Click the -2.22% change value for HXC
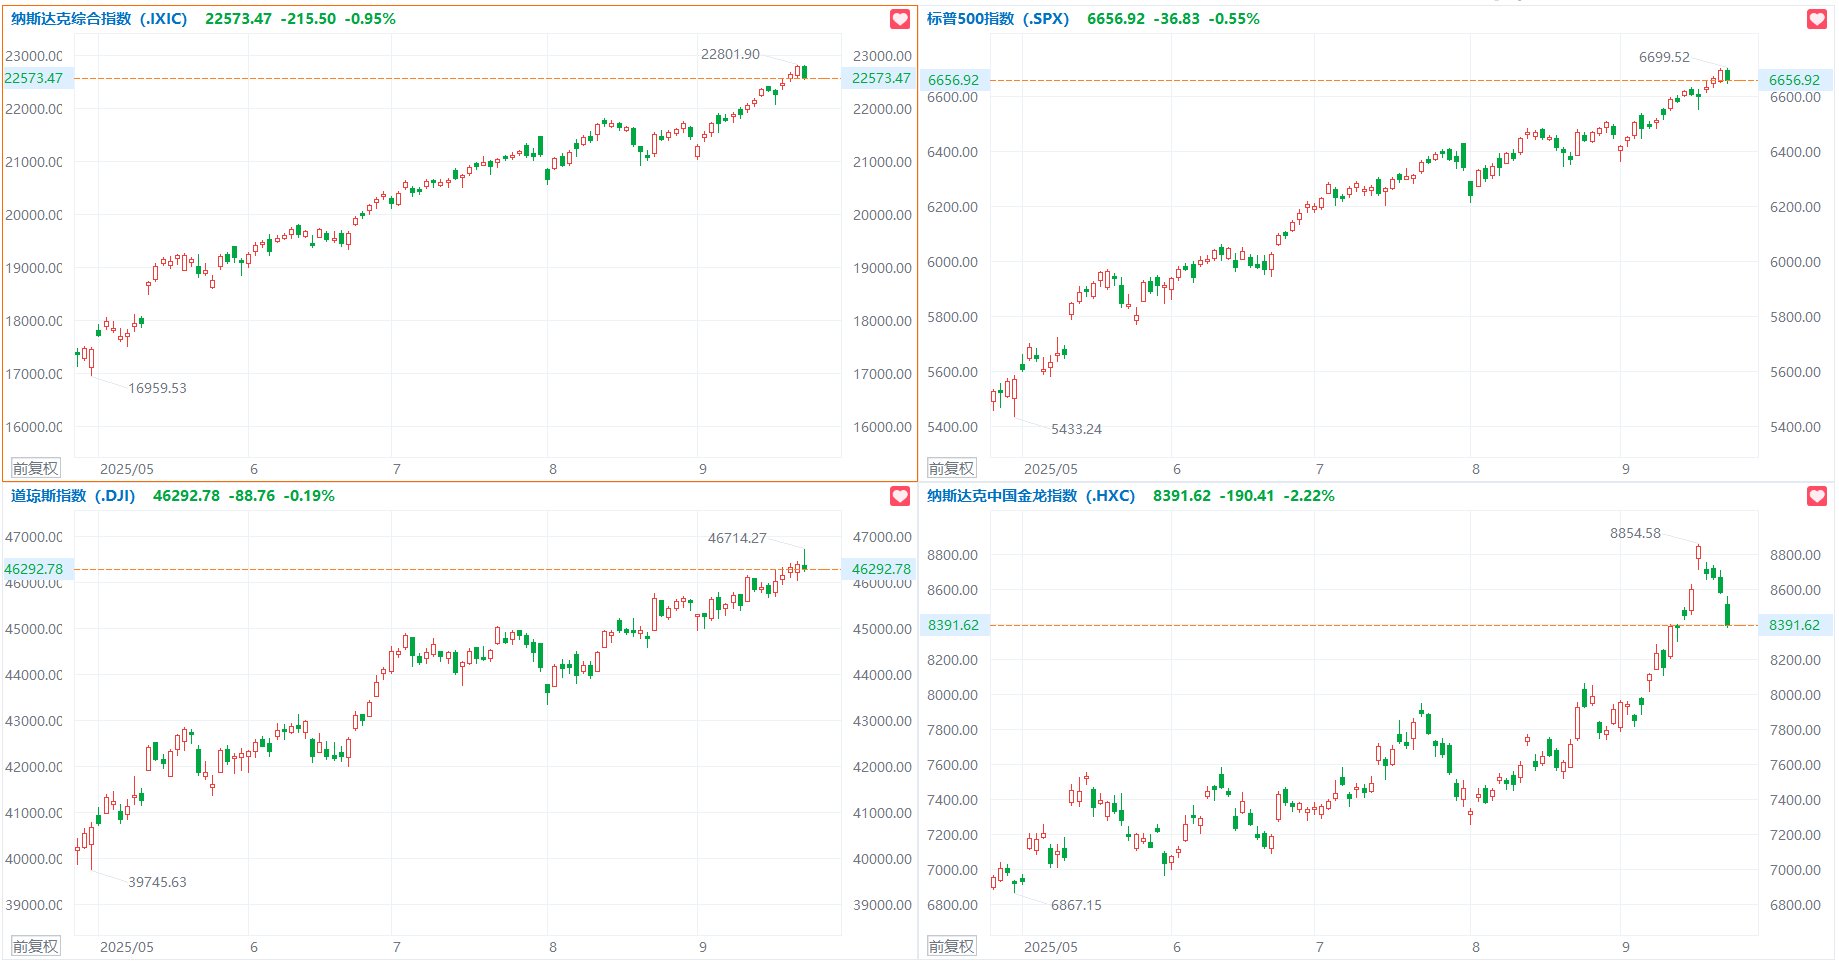The height and width of the screenshot is (964, 1839). tap(1309, 496)
